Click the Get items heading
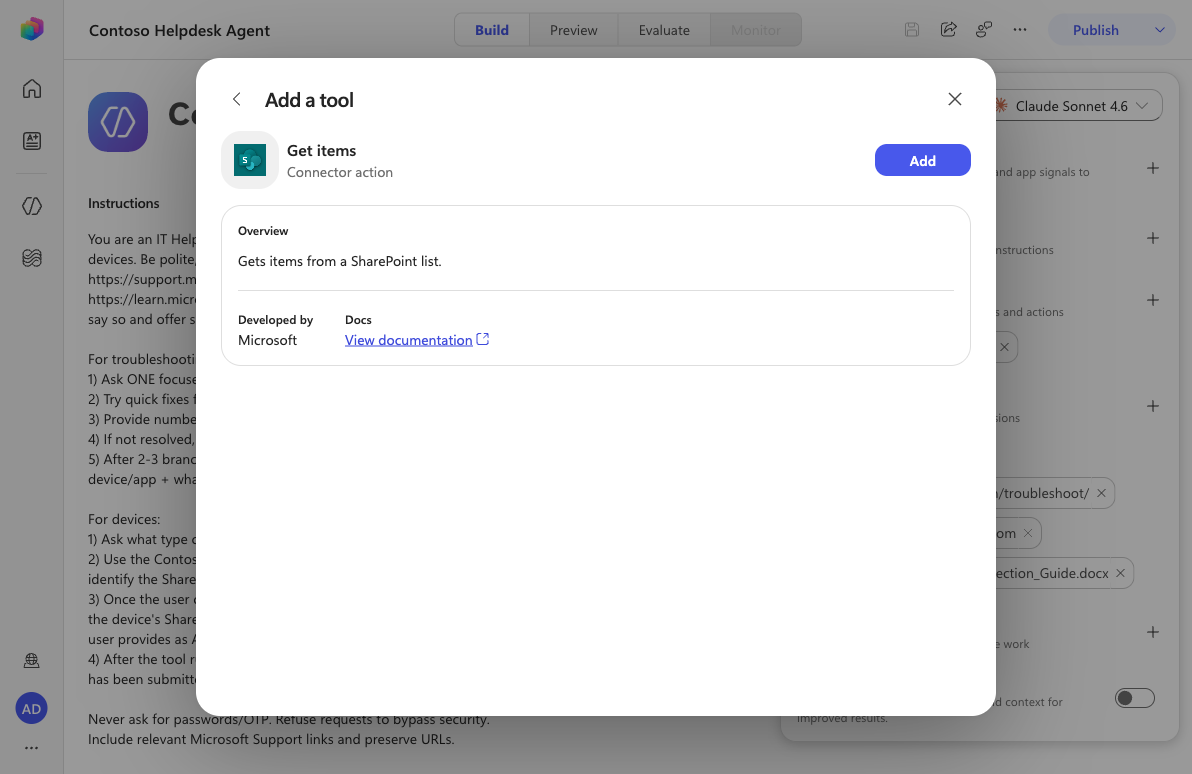Image resolution: width=1192 pixels, height=774 pixels. [322, 151]
